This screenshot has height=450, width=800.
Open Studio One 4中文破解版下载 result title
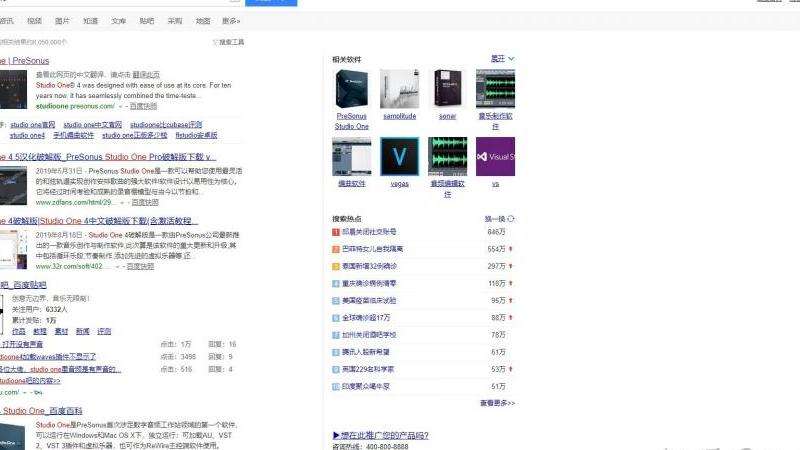99,221
